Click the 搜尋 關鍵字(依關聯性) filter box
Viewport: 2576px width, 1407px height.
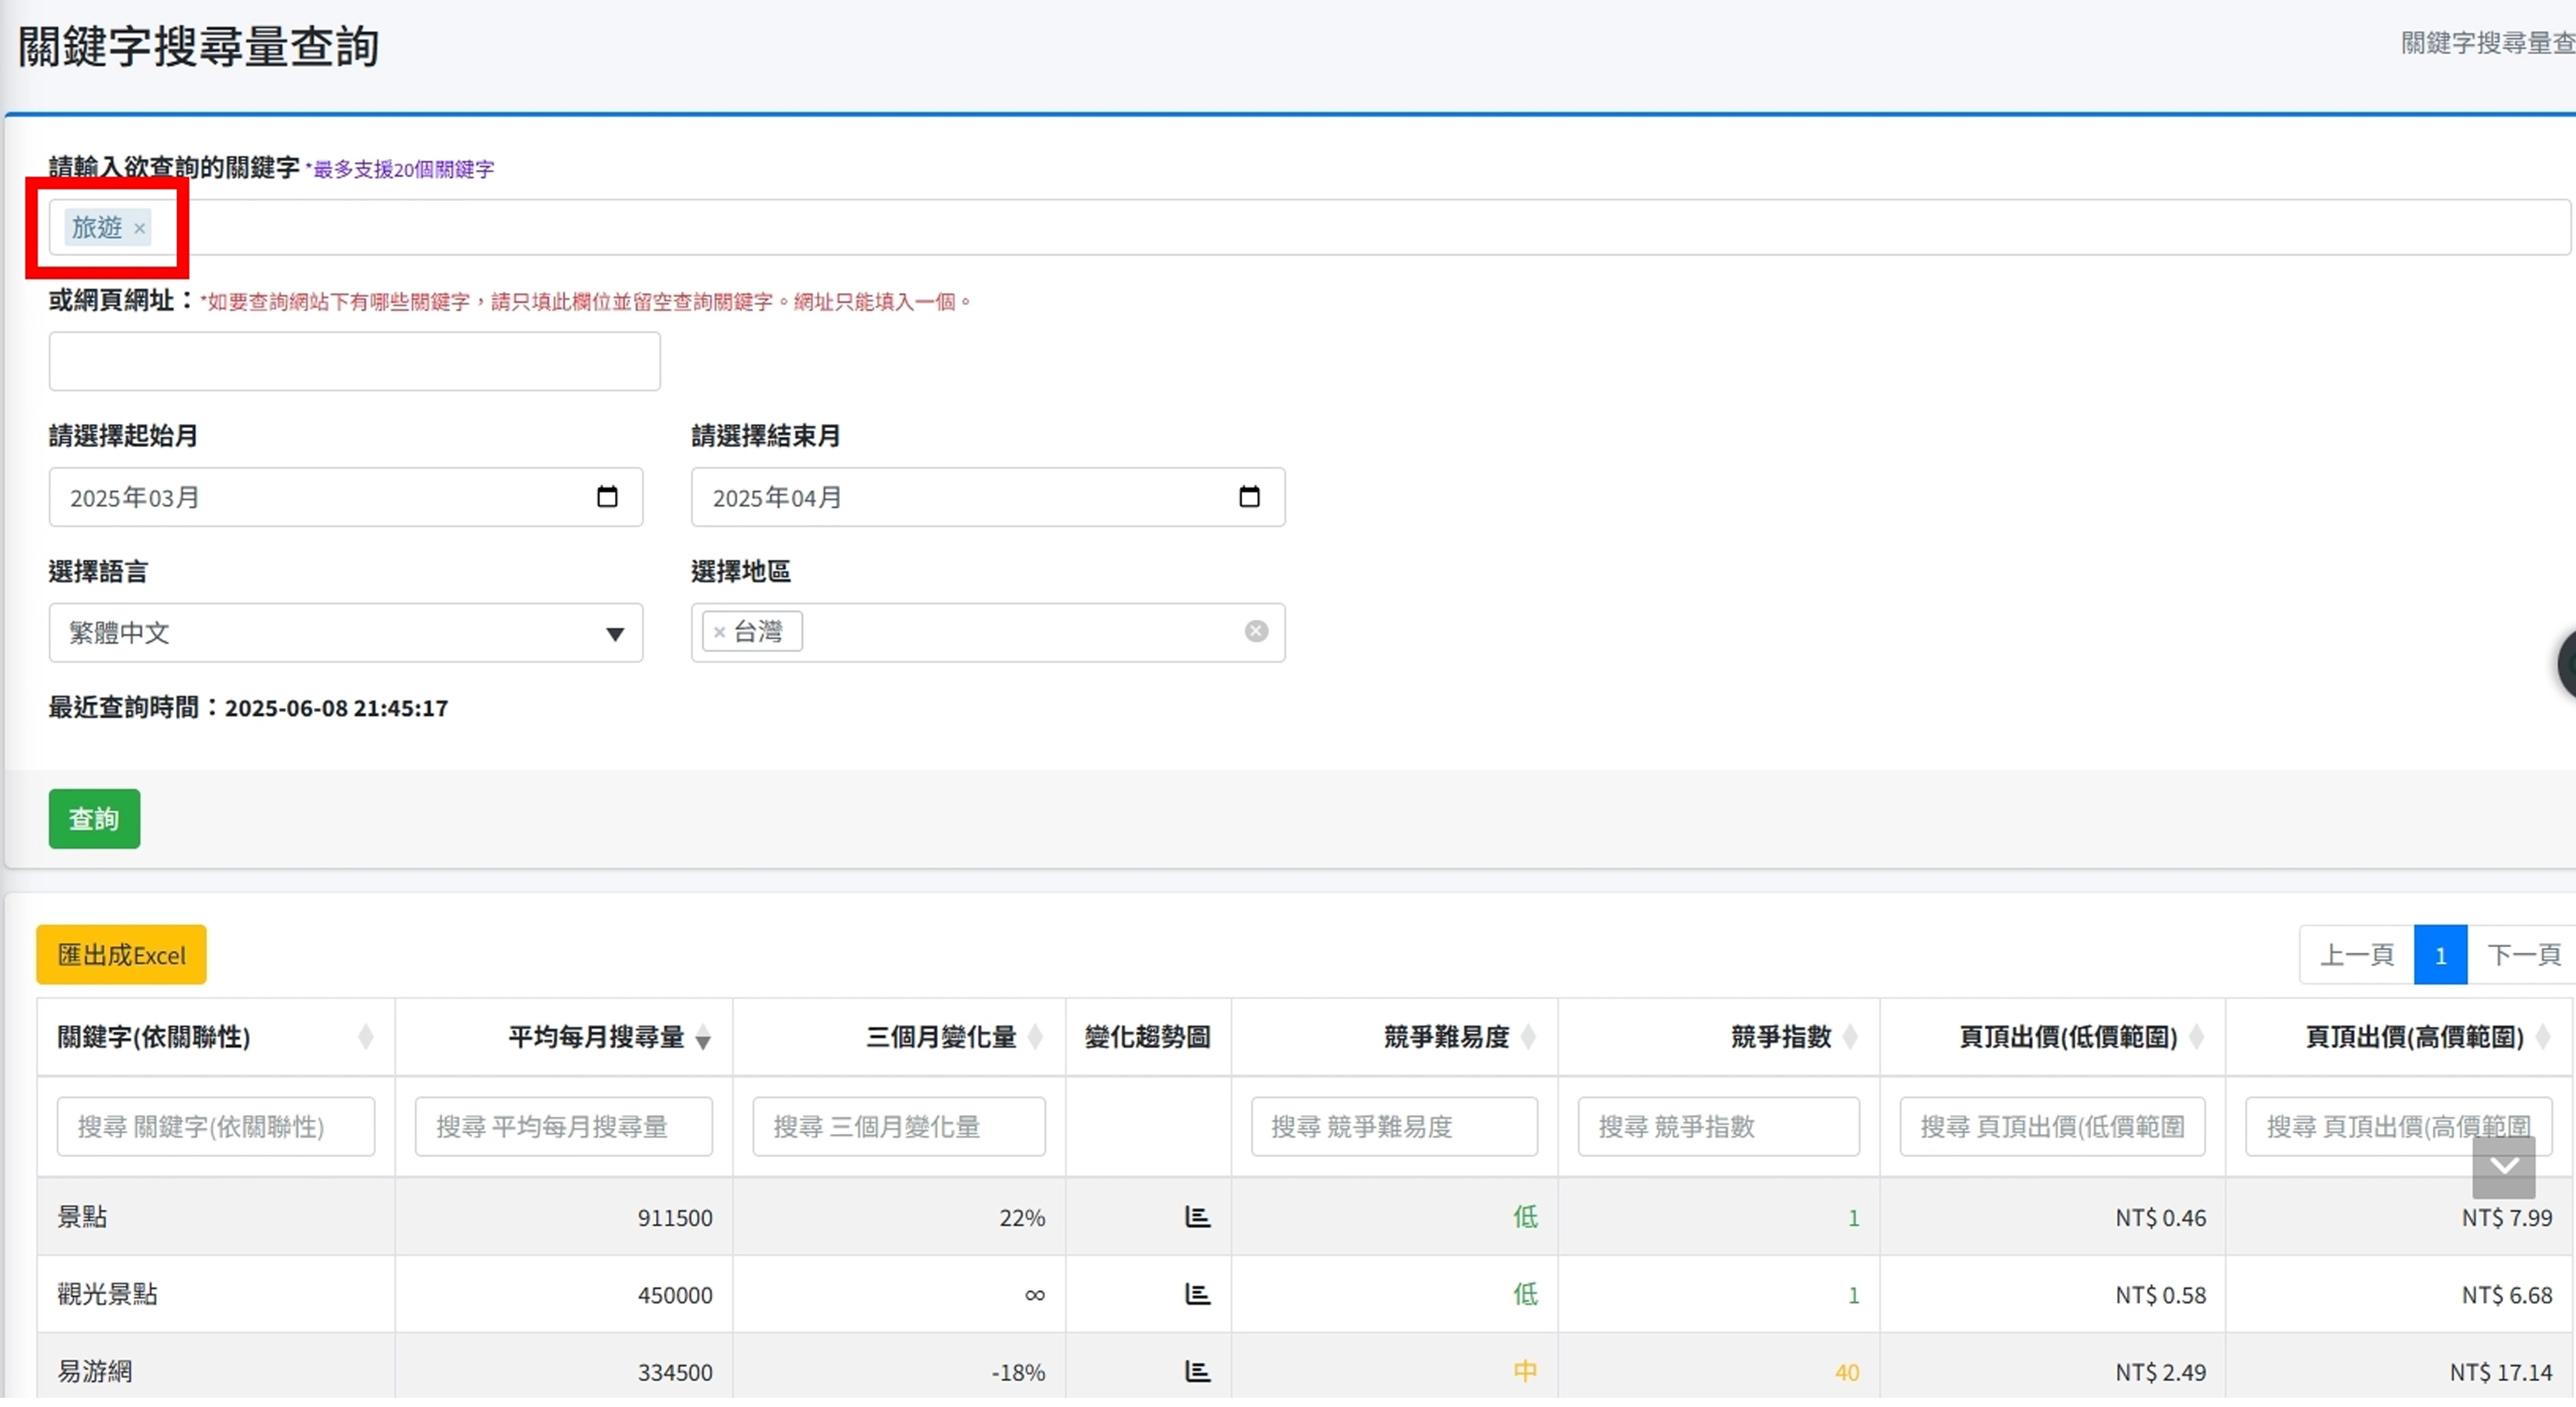click(x=215, y=1126)
